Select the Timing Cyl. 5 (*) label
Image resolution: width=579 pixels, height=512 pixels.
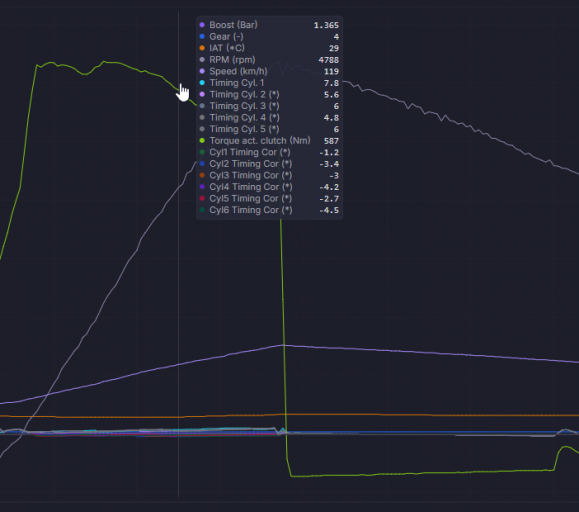click(x=244, y=129)
